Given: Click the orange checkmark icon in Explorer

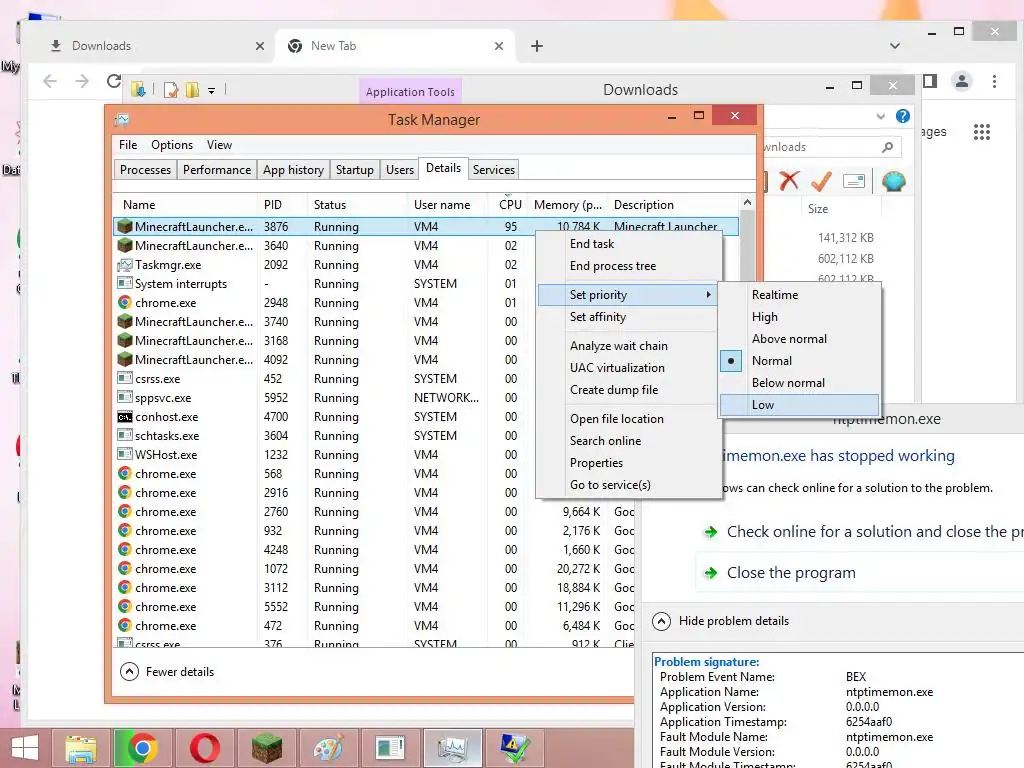Looking at the screenshot, I should [821, 181].
